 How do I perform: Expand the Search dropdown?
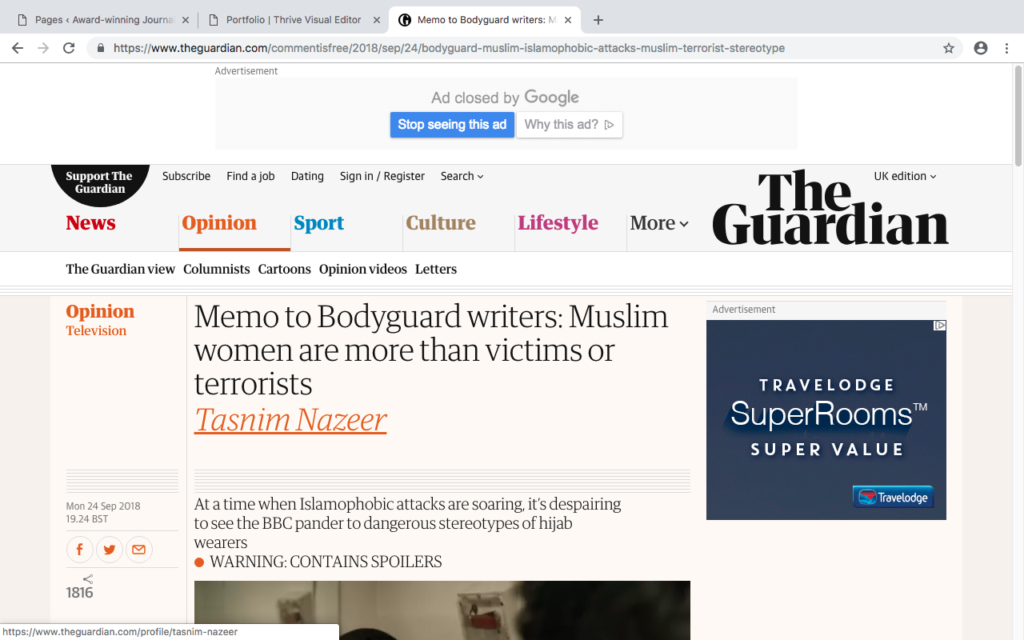tap(462, 176)
